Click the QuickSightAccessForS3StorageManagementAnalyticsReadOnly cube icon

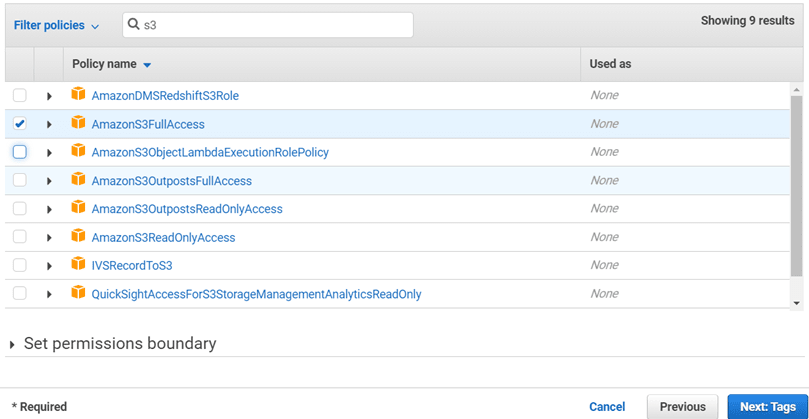[x=78, y=293]
